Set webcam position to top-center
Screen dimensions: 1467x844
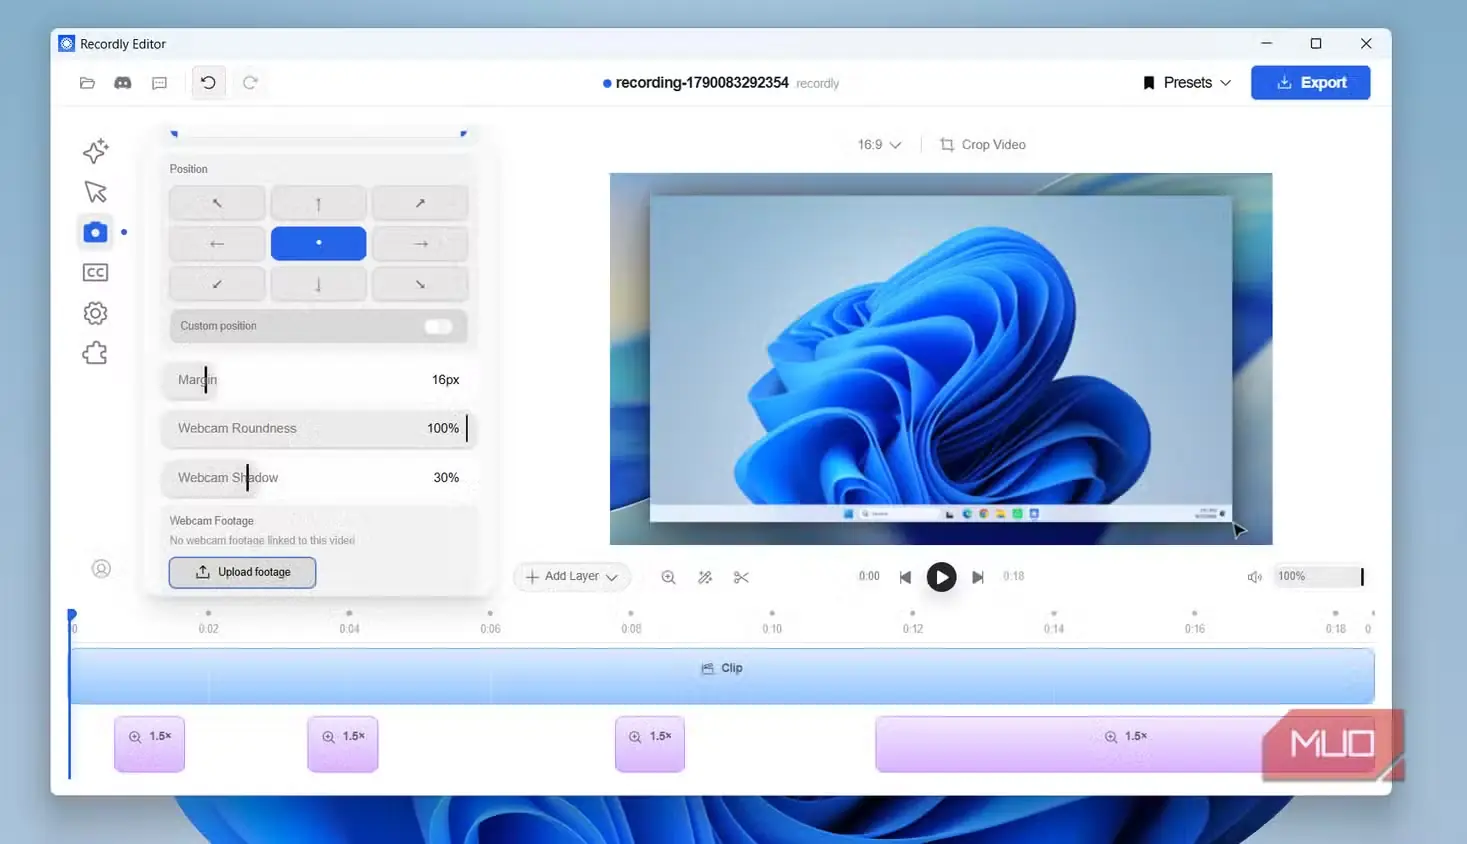318,203
